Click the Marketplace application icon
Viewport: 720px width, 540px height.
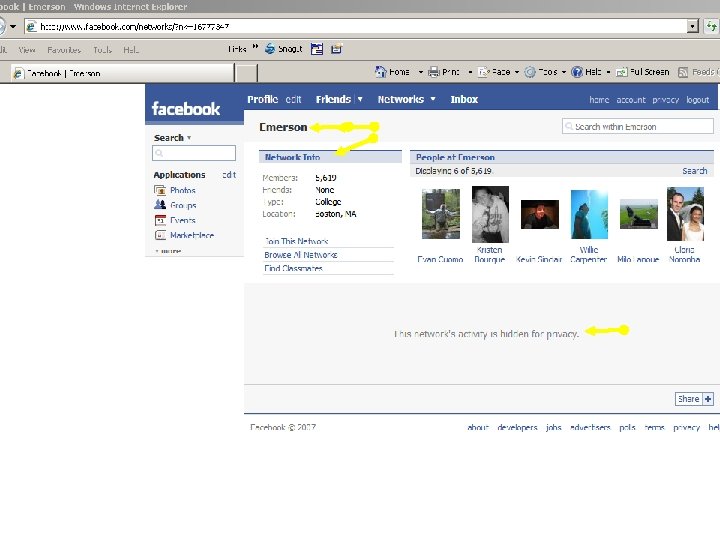(x=160, y=235)
